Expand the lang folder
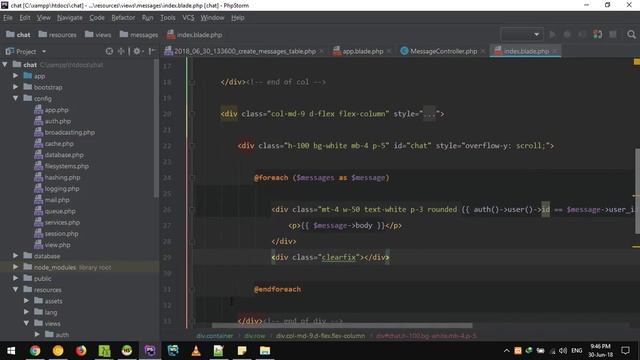The image size is (640, 360). pyautogui.click(x=27, y=312)
